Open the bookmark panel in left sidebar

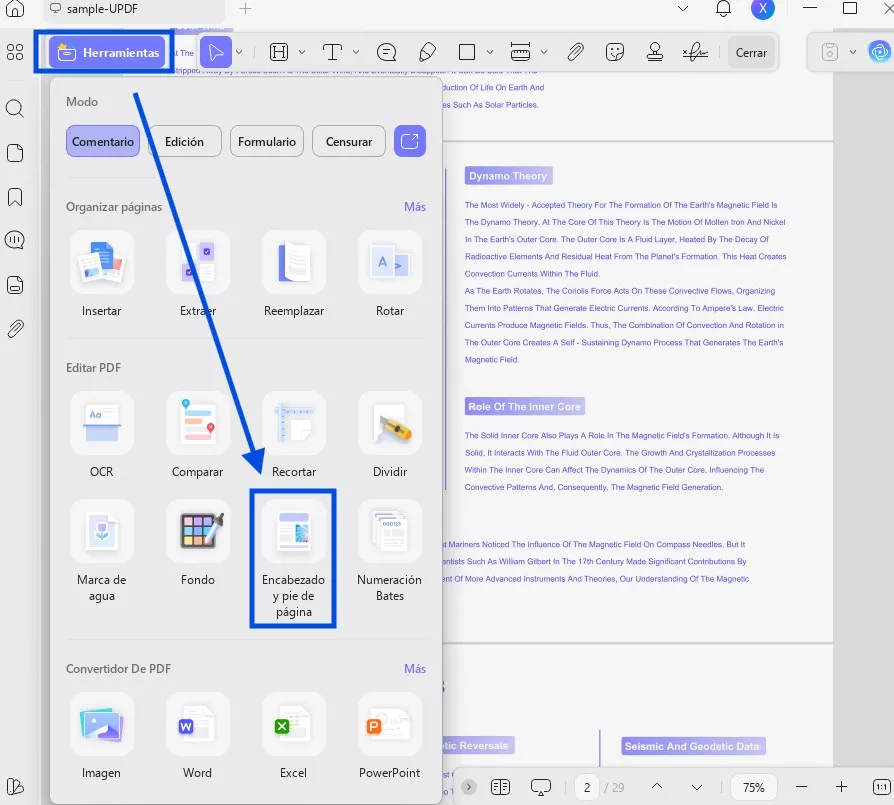pyautogui.click(x=15, y=197)
